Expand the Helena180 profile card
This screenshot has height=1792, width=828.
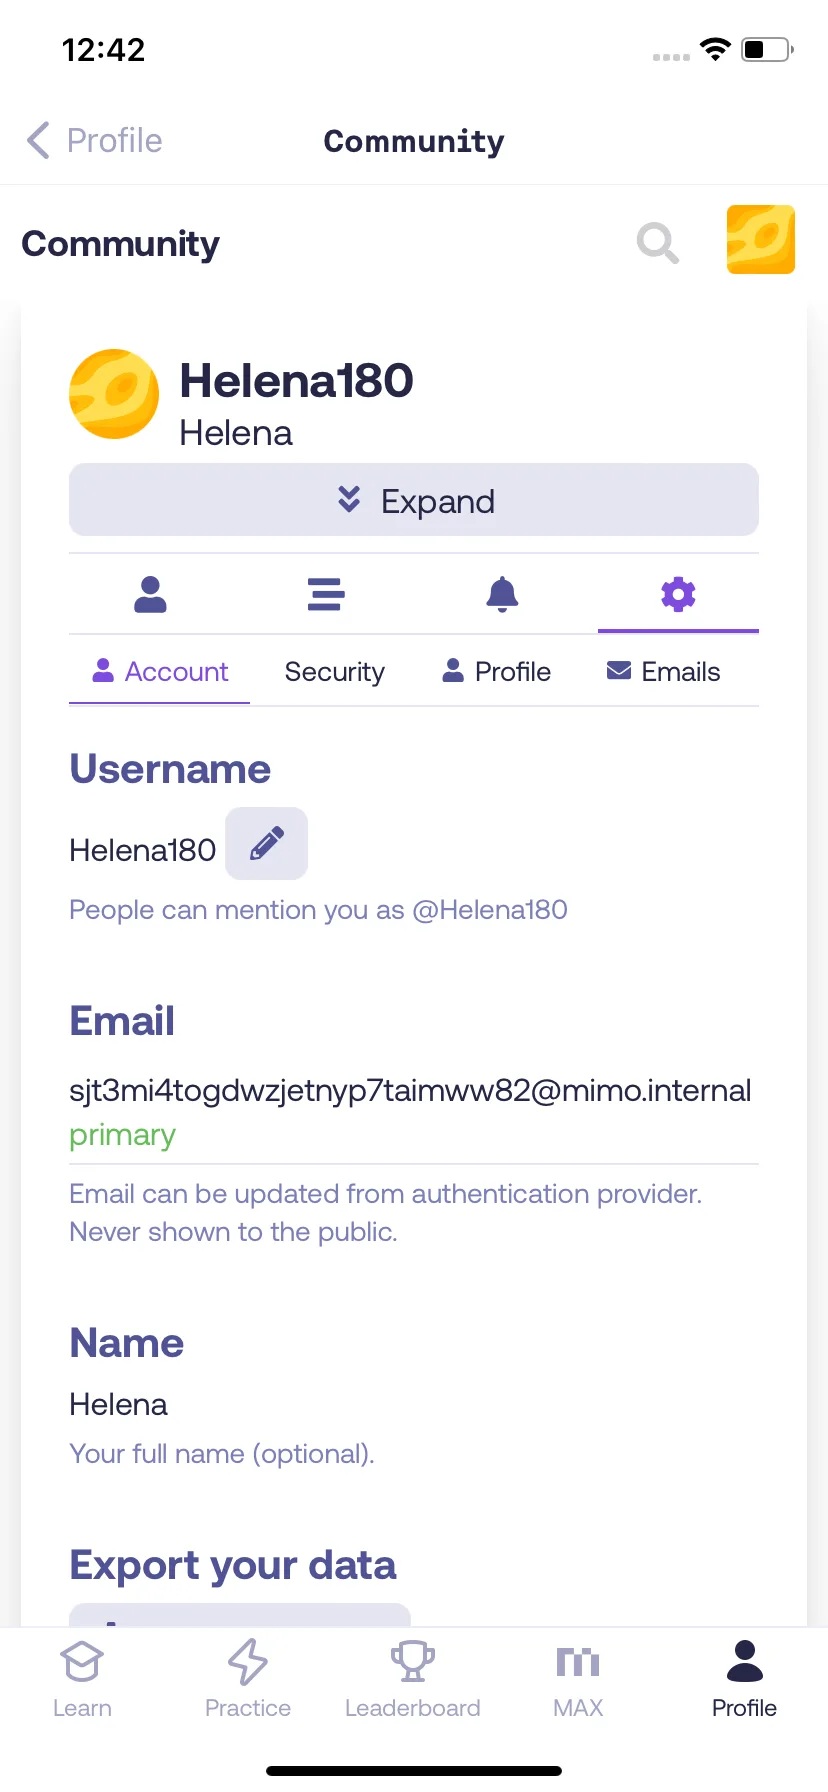click(x=414, y=500)
